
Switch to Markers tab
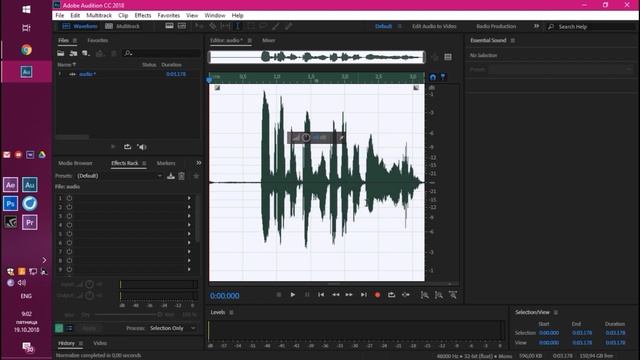coord(166,163)
